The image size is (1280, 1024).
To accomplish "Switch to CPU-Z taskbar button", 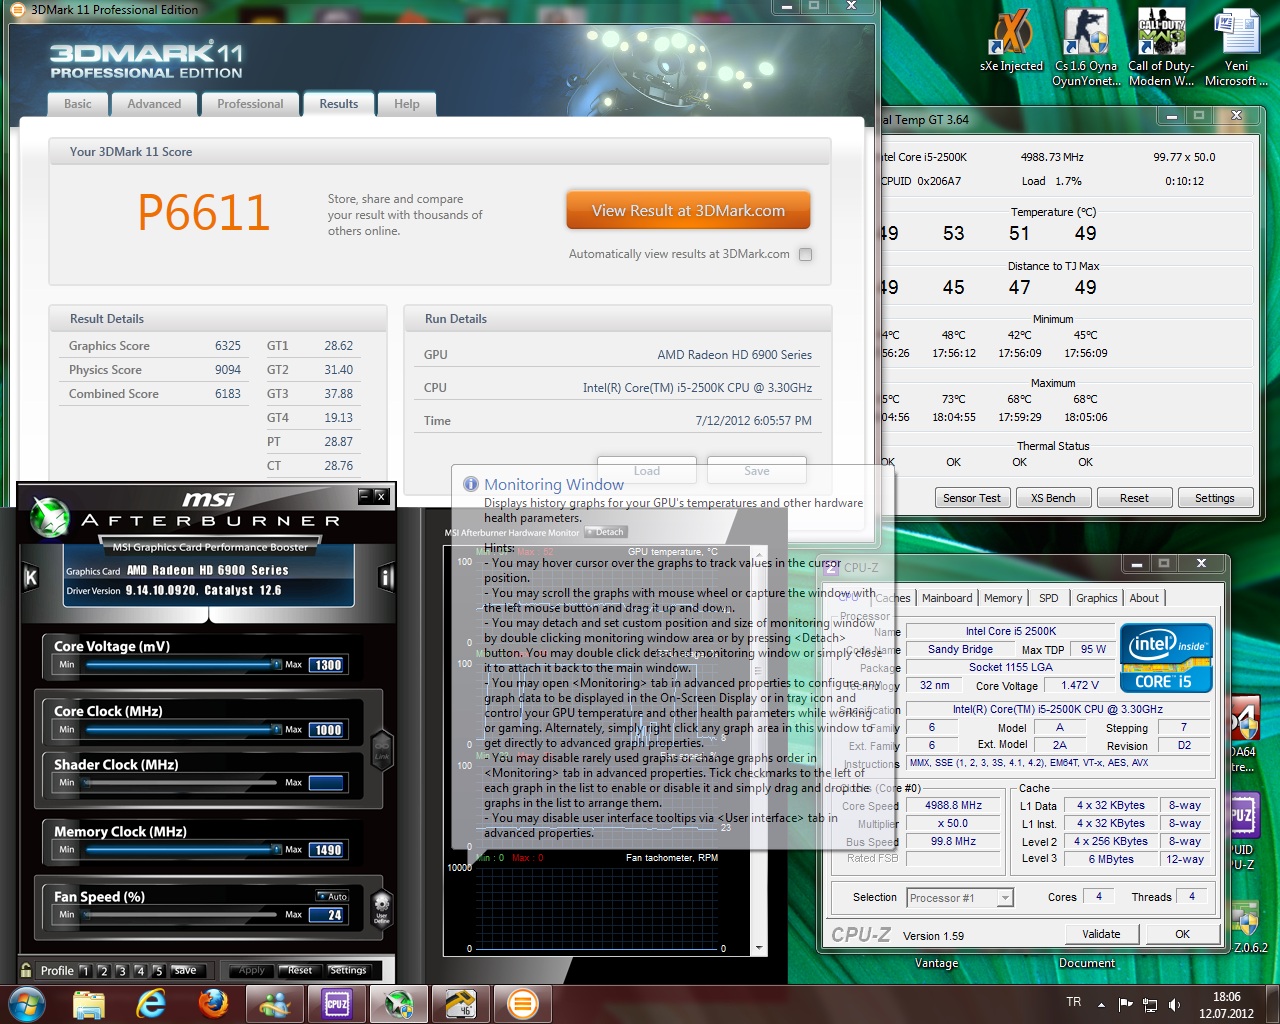I will coord(337,1004).
